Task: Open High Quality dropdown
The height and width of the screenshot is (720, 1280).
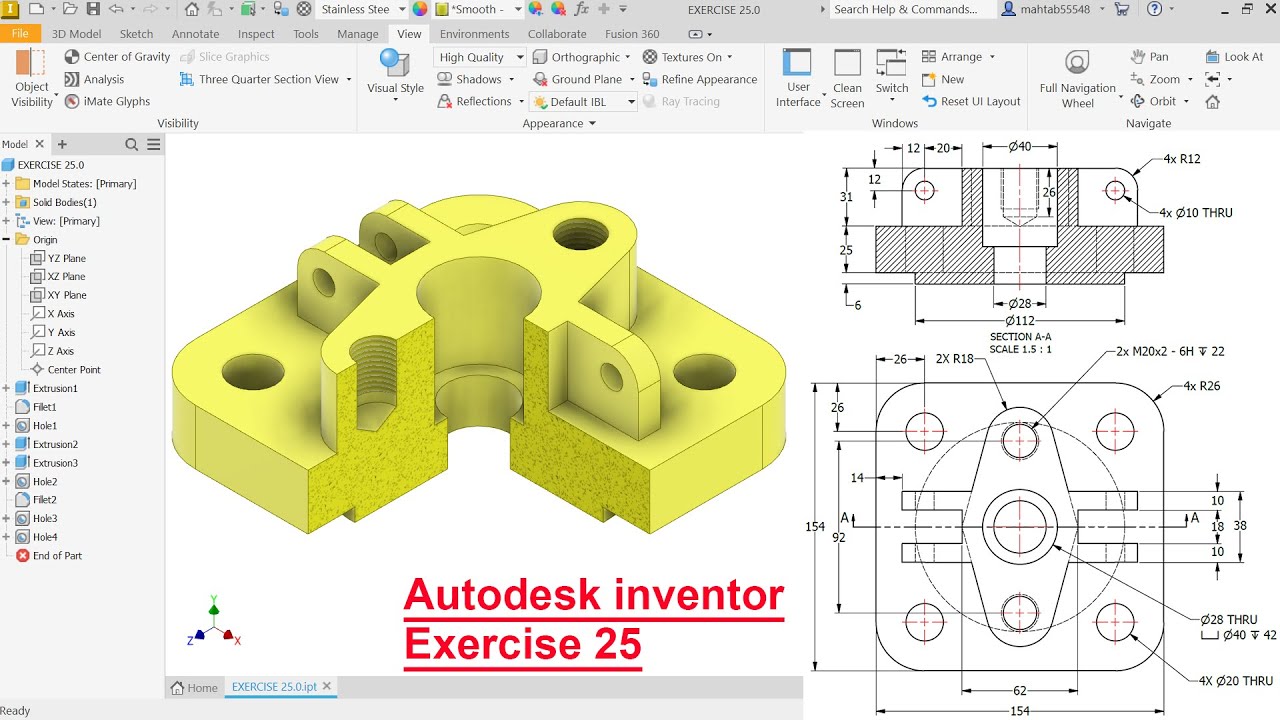Action: click(x=480, y=57)
